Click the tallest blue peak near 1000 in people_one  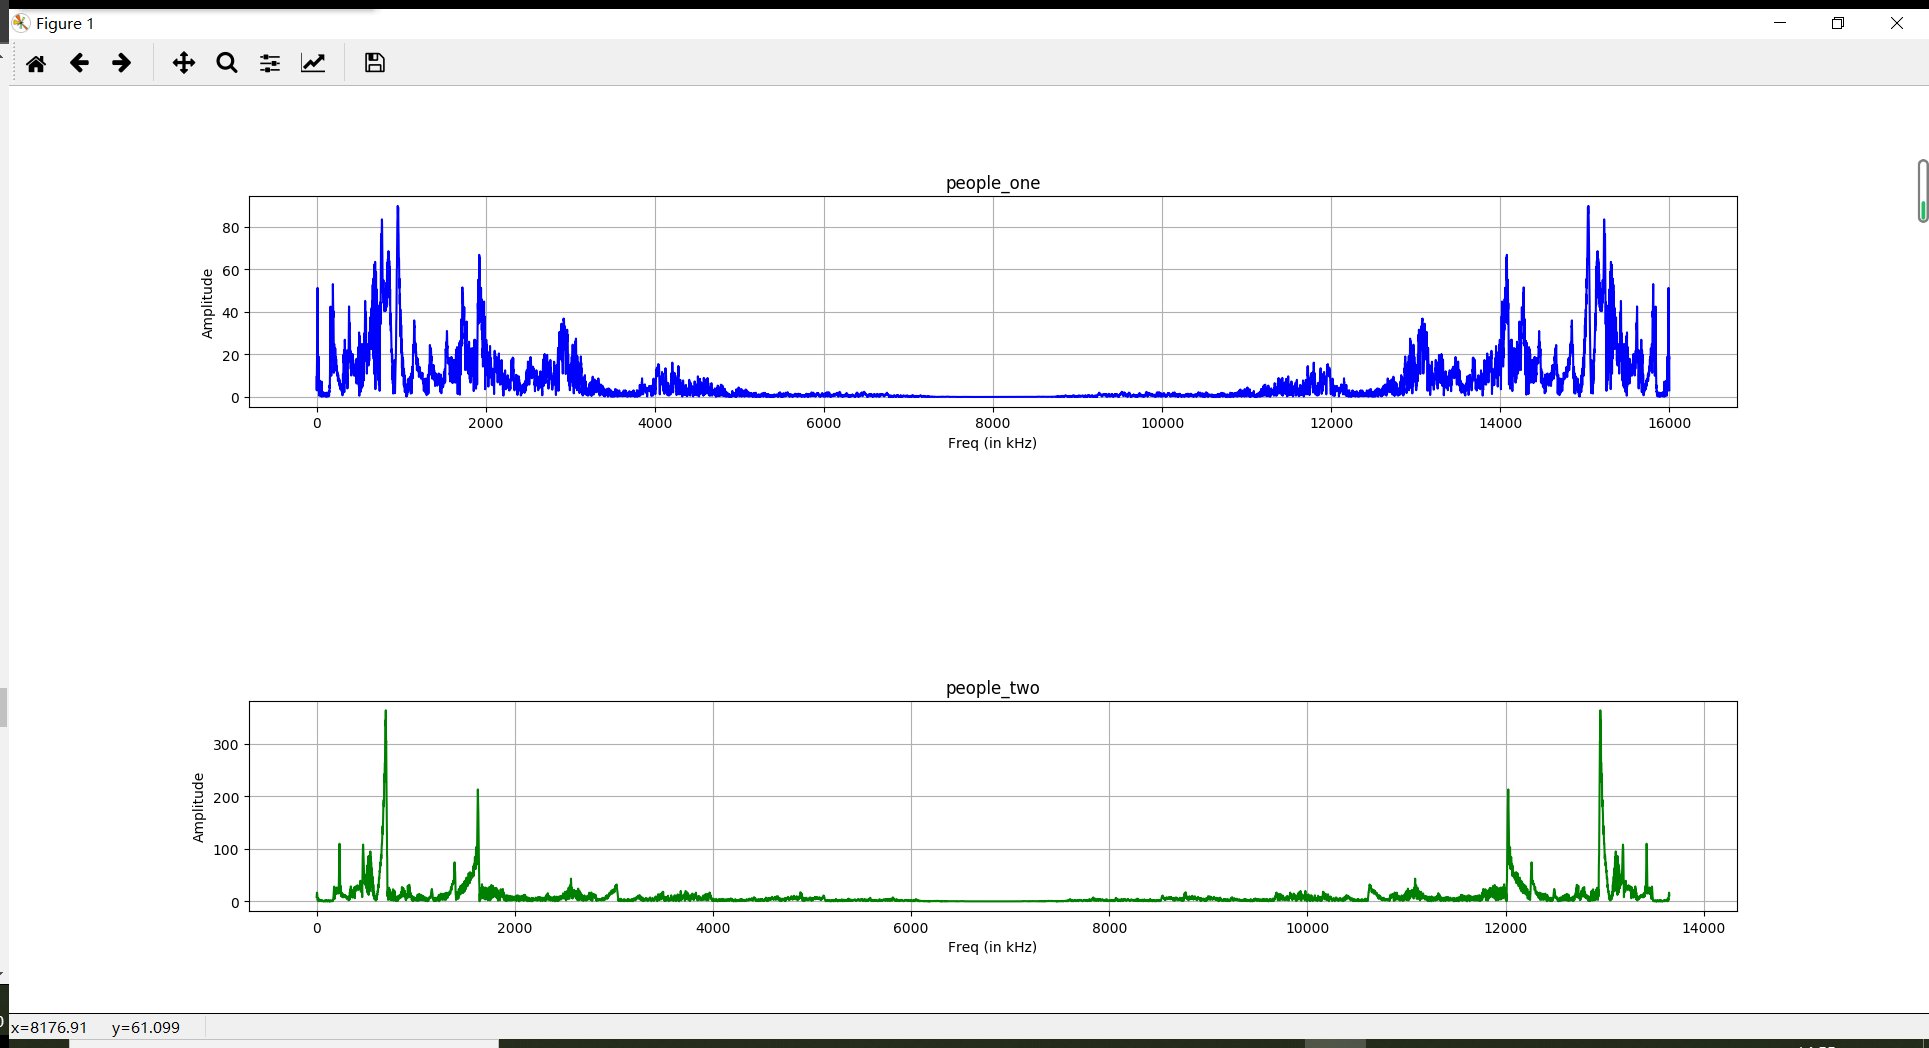(x=398, y=209)
